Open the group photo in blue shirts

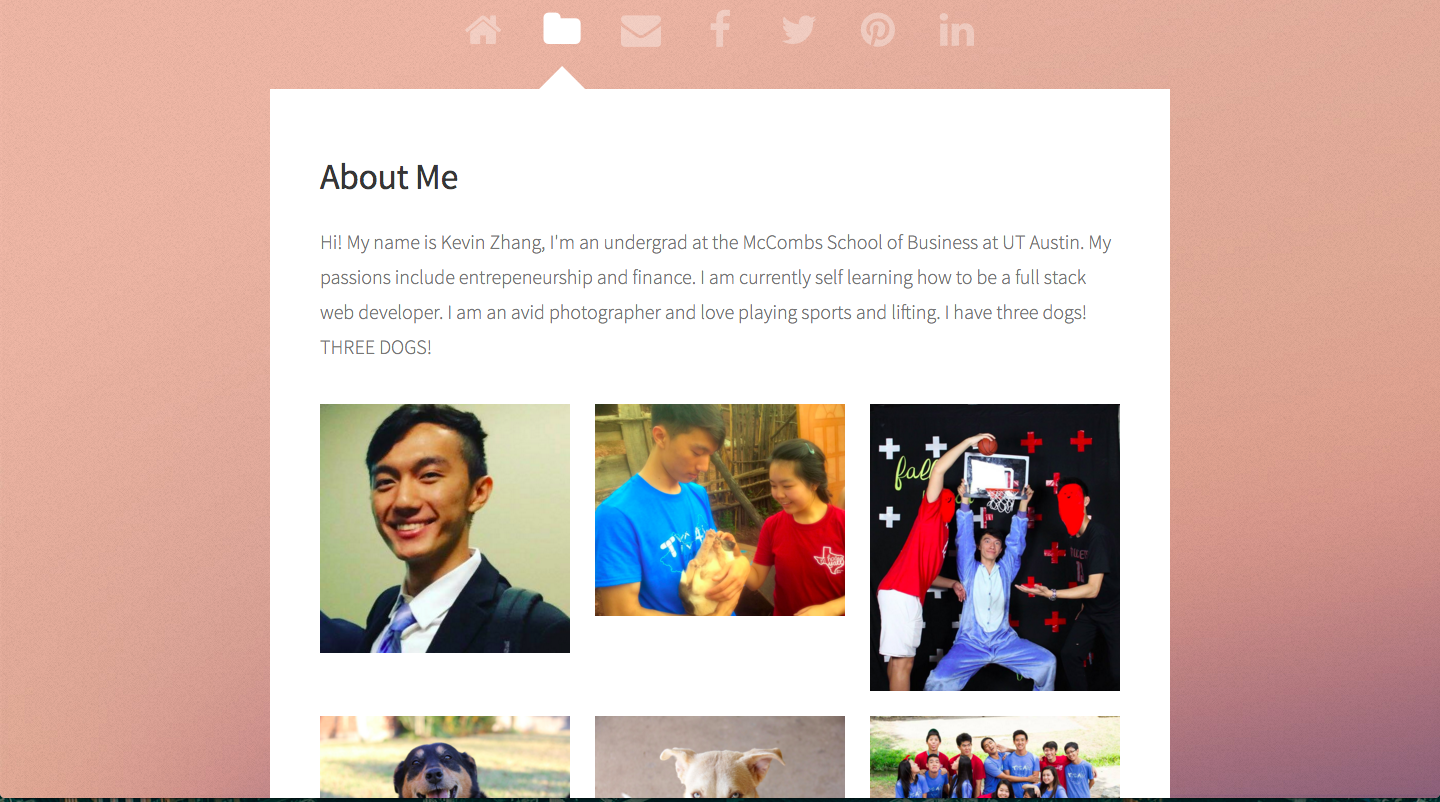[x=995, y=757]
